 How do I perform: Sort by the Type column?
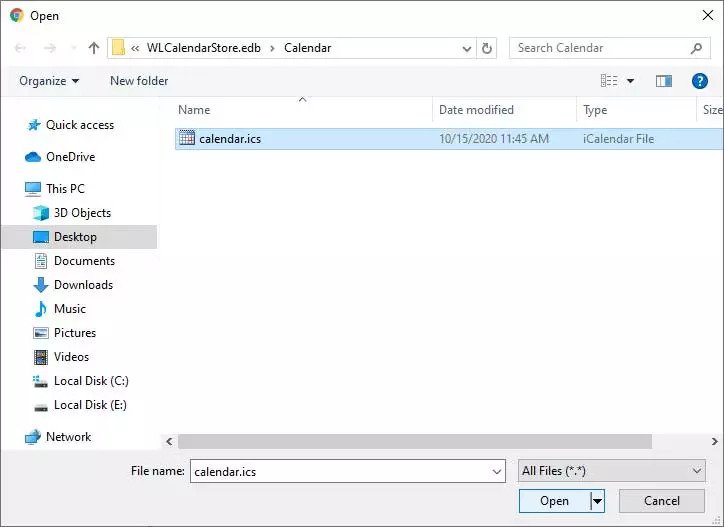click(x=595, y=110)
